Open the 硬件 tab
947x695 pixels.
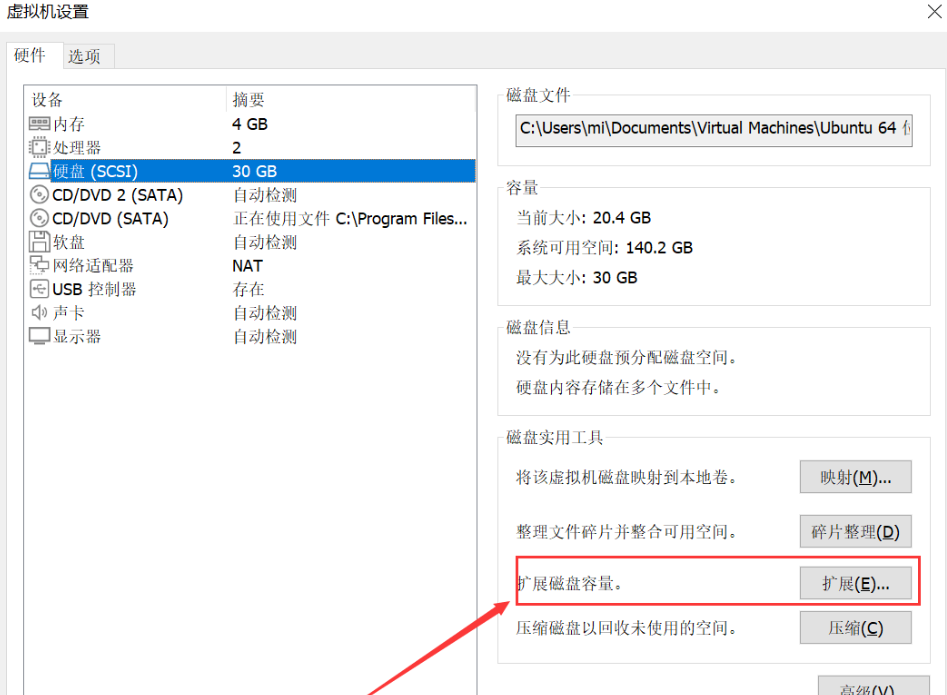30,56
